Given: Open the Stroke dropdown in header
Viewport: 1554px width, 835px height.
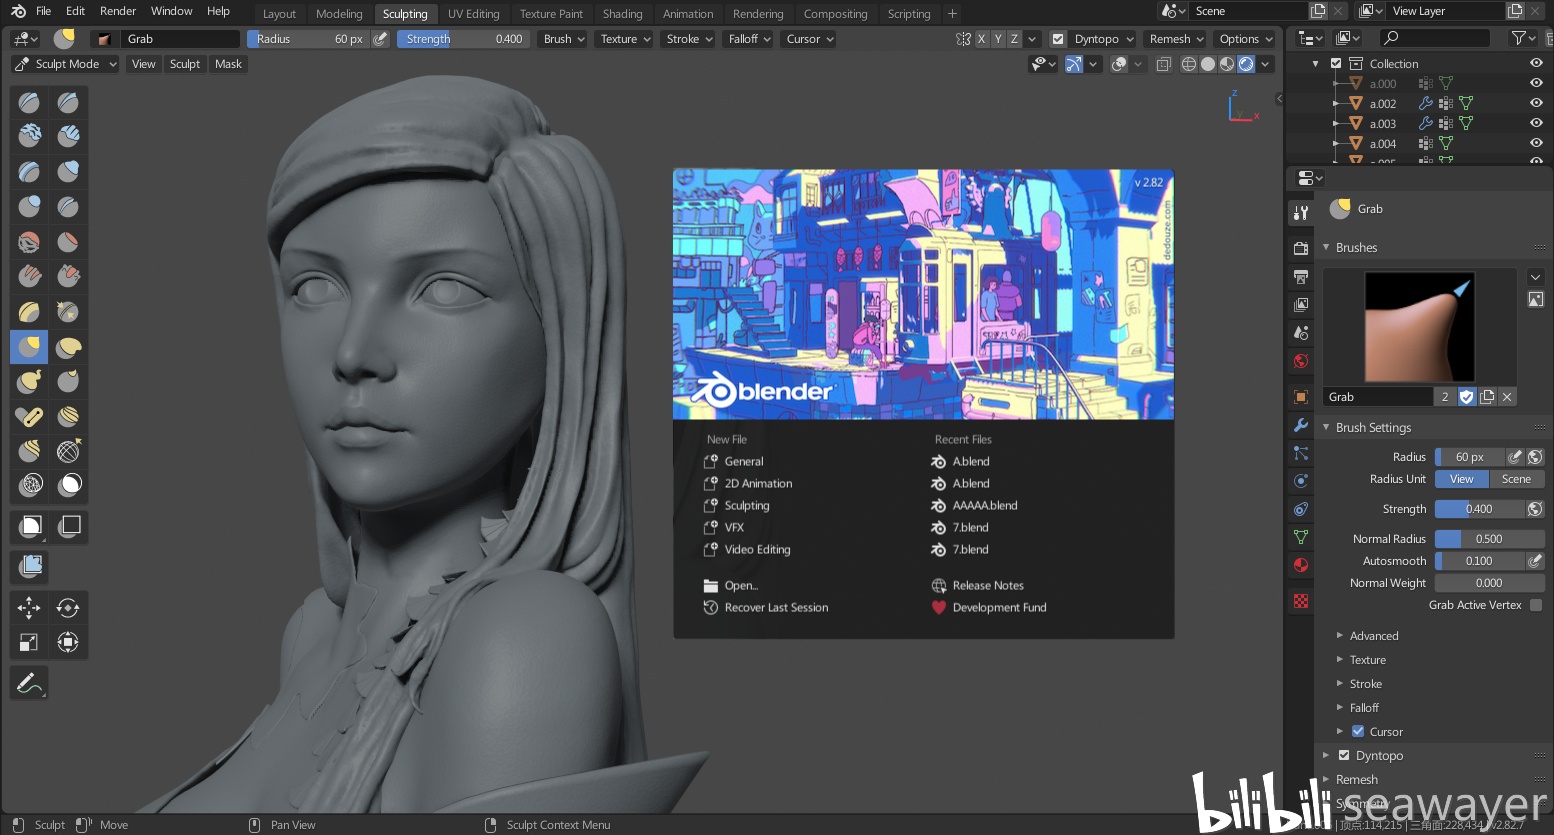Looking at the screenshot, I should tap(689, 39).
